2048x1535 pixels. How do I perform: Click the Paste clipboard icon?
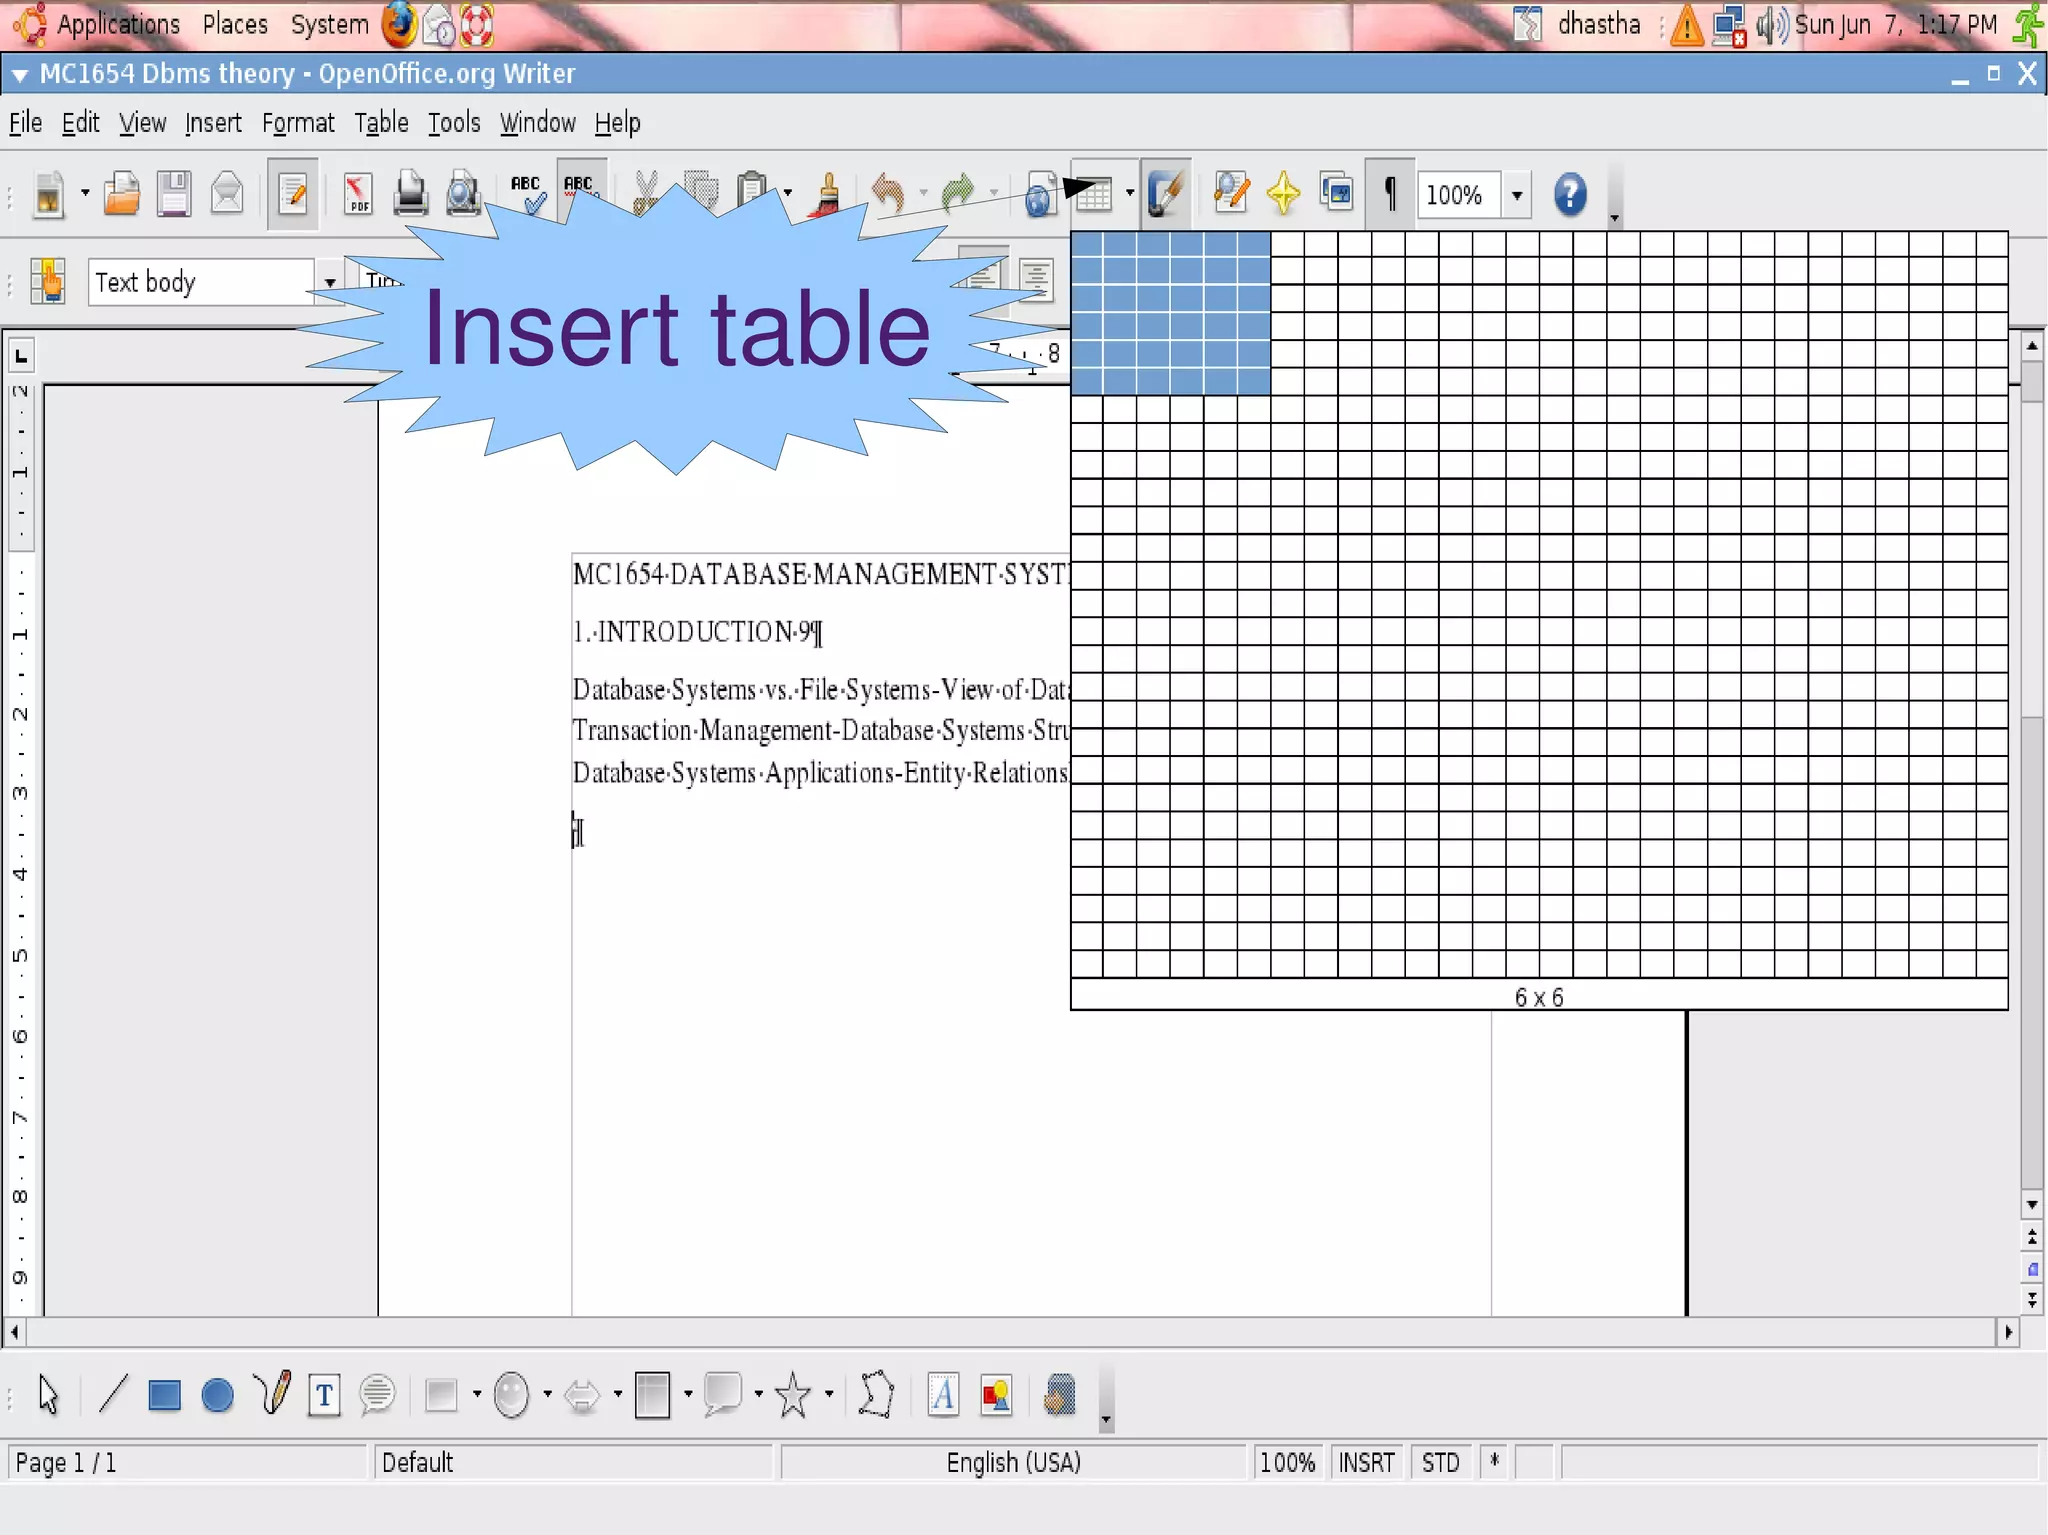752,194
